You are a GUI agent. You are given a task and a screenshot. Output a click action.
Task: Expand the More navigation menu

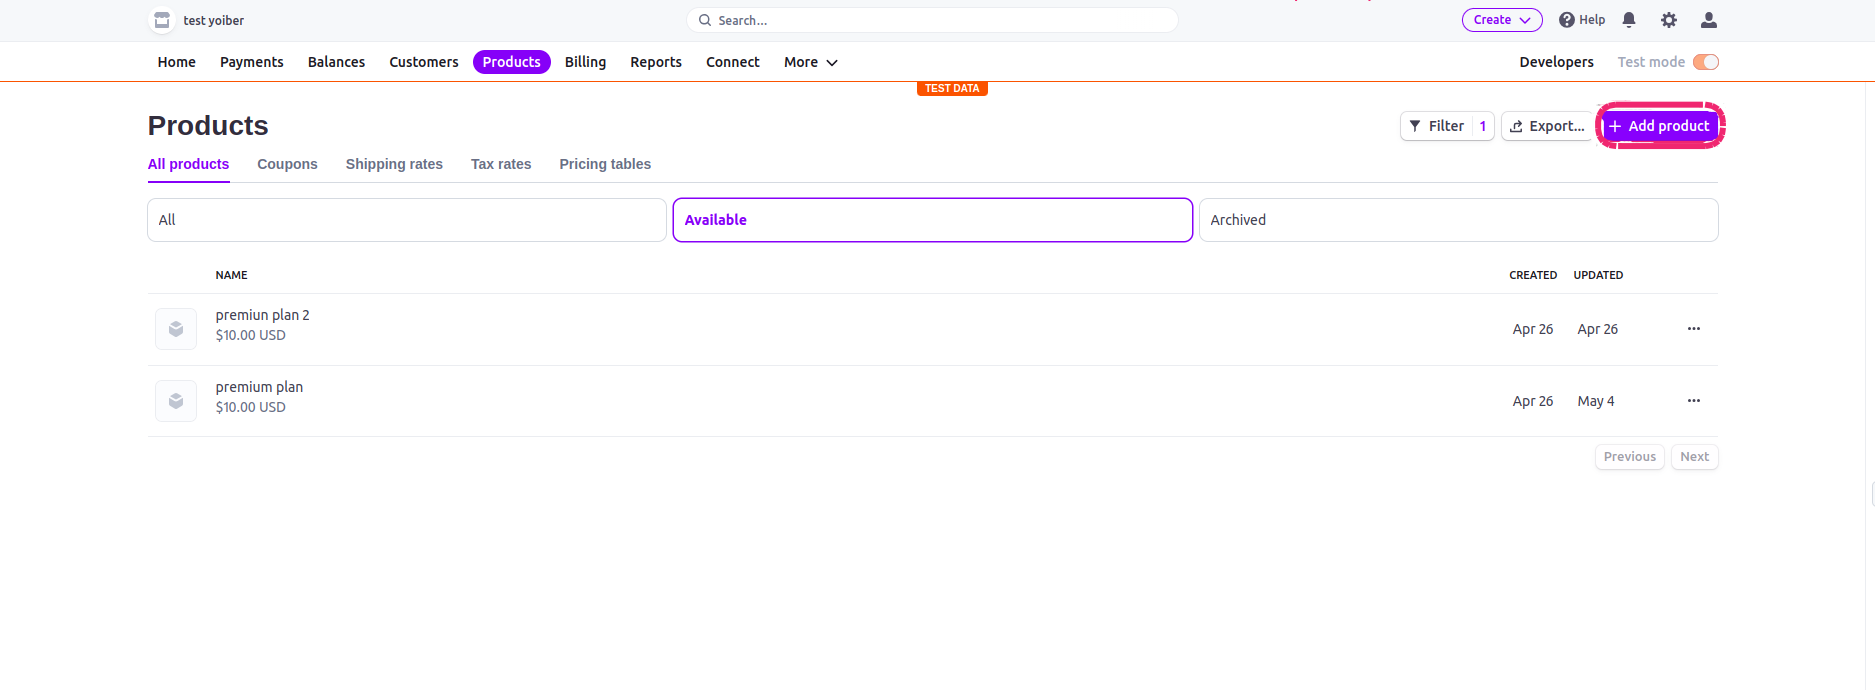pos(811,62)
